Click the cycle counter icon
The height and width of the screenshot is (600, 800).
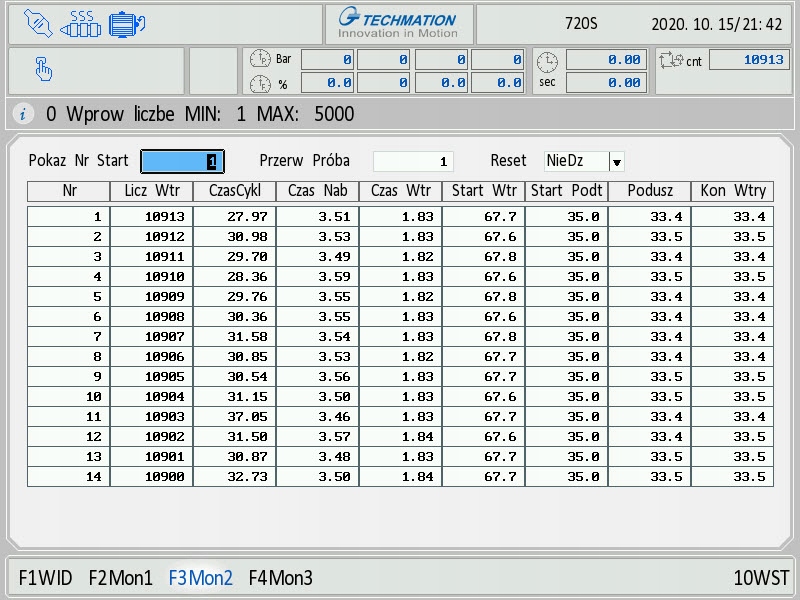[669, 61]
